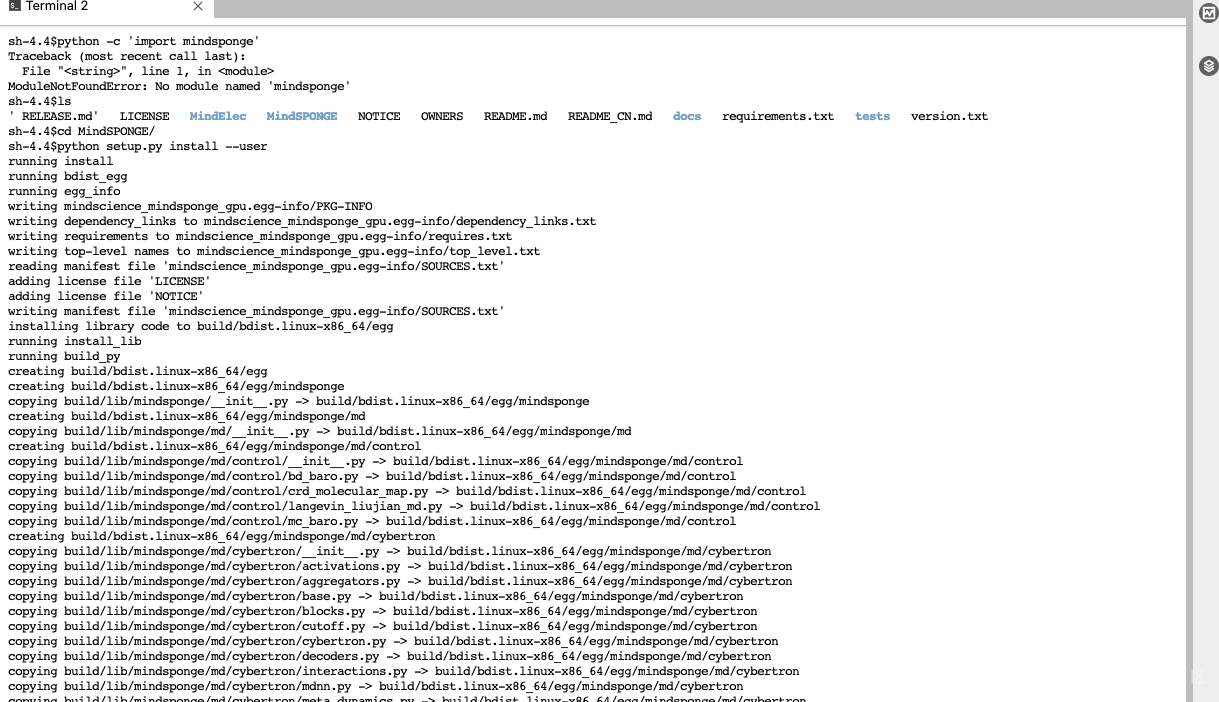Click the "adding license file 'LICENSE'" line
The image size is (1219, 702).
(110, 281)
